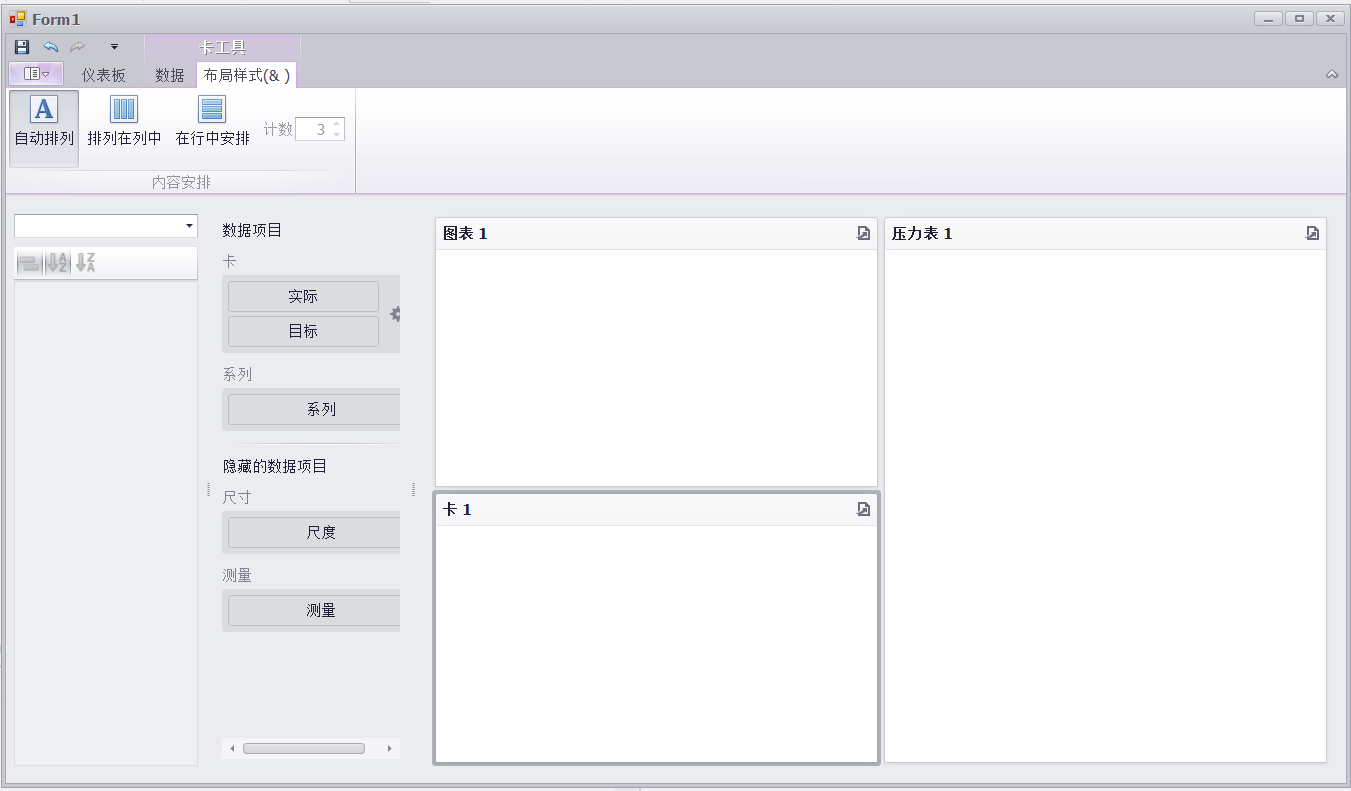Click the export icon on 图表 1 panel
The height and width of the screenshot is (791, 1351).
pos(864,233)
